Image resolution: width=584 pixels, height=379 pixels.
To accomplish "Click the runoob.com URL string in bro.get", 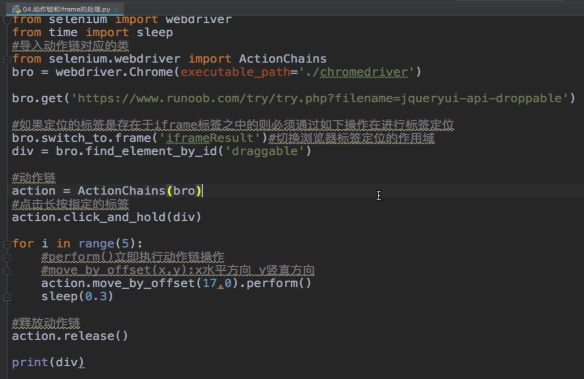I will click(x=320, y=98).
